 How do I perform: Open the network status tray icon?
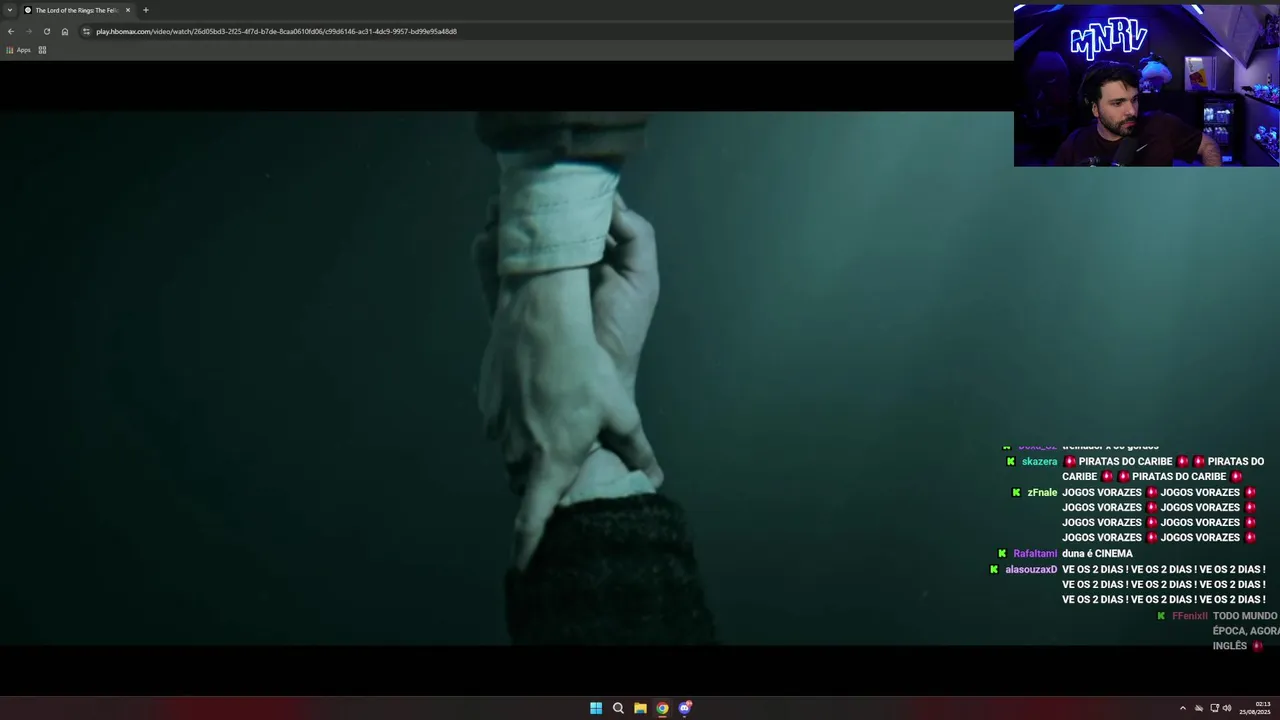coord(1214,708)
